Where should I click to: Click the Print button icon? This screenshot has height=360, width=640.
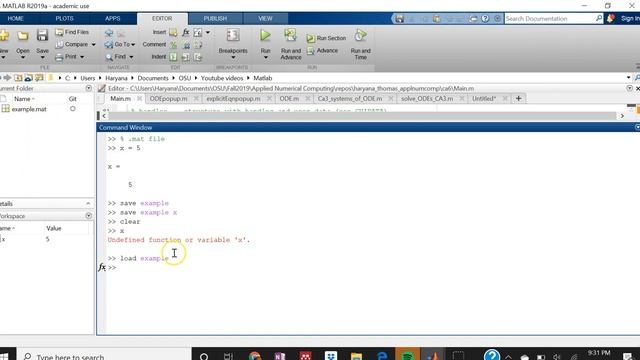pos(59,57)
